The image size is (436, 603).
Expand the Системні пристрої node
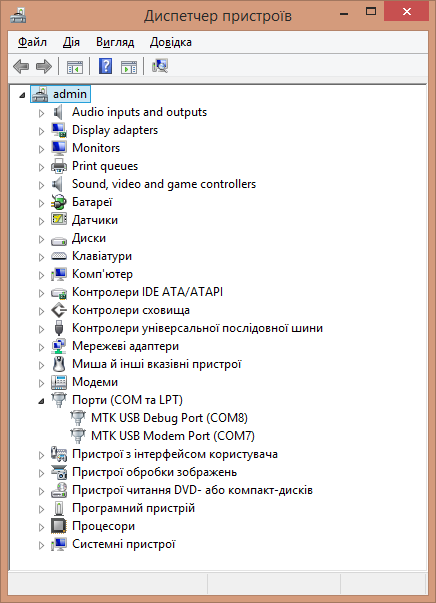click(42, 545)
